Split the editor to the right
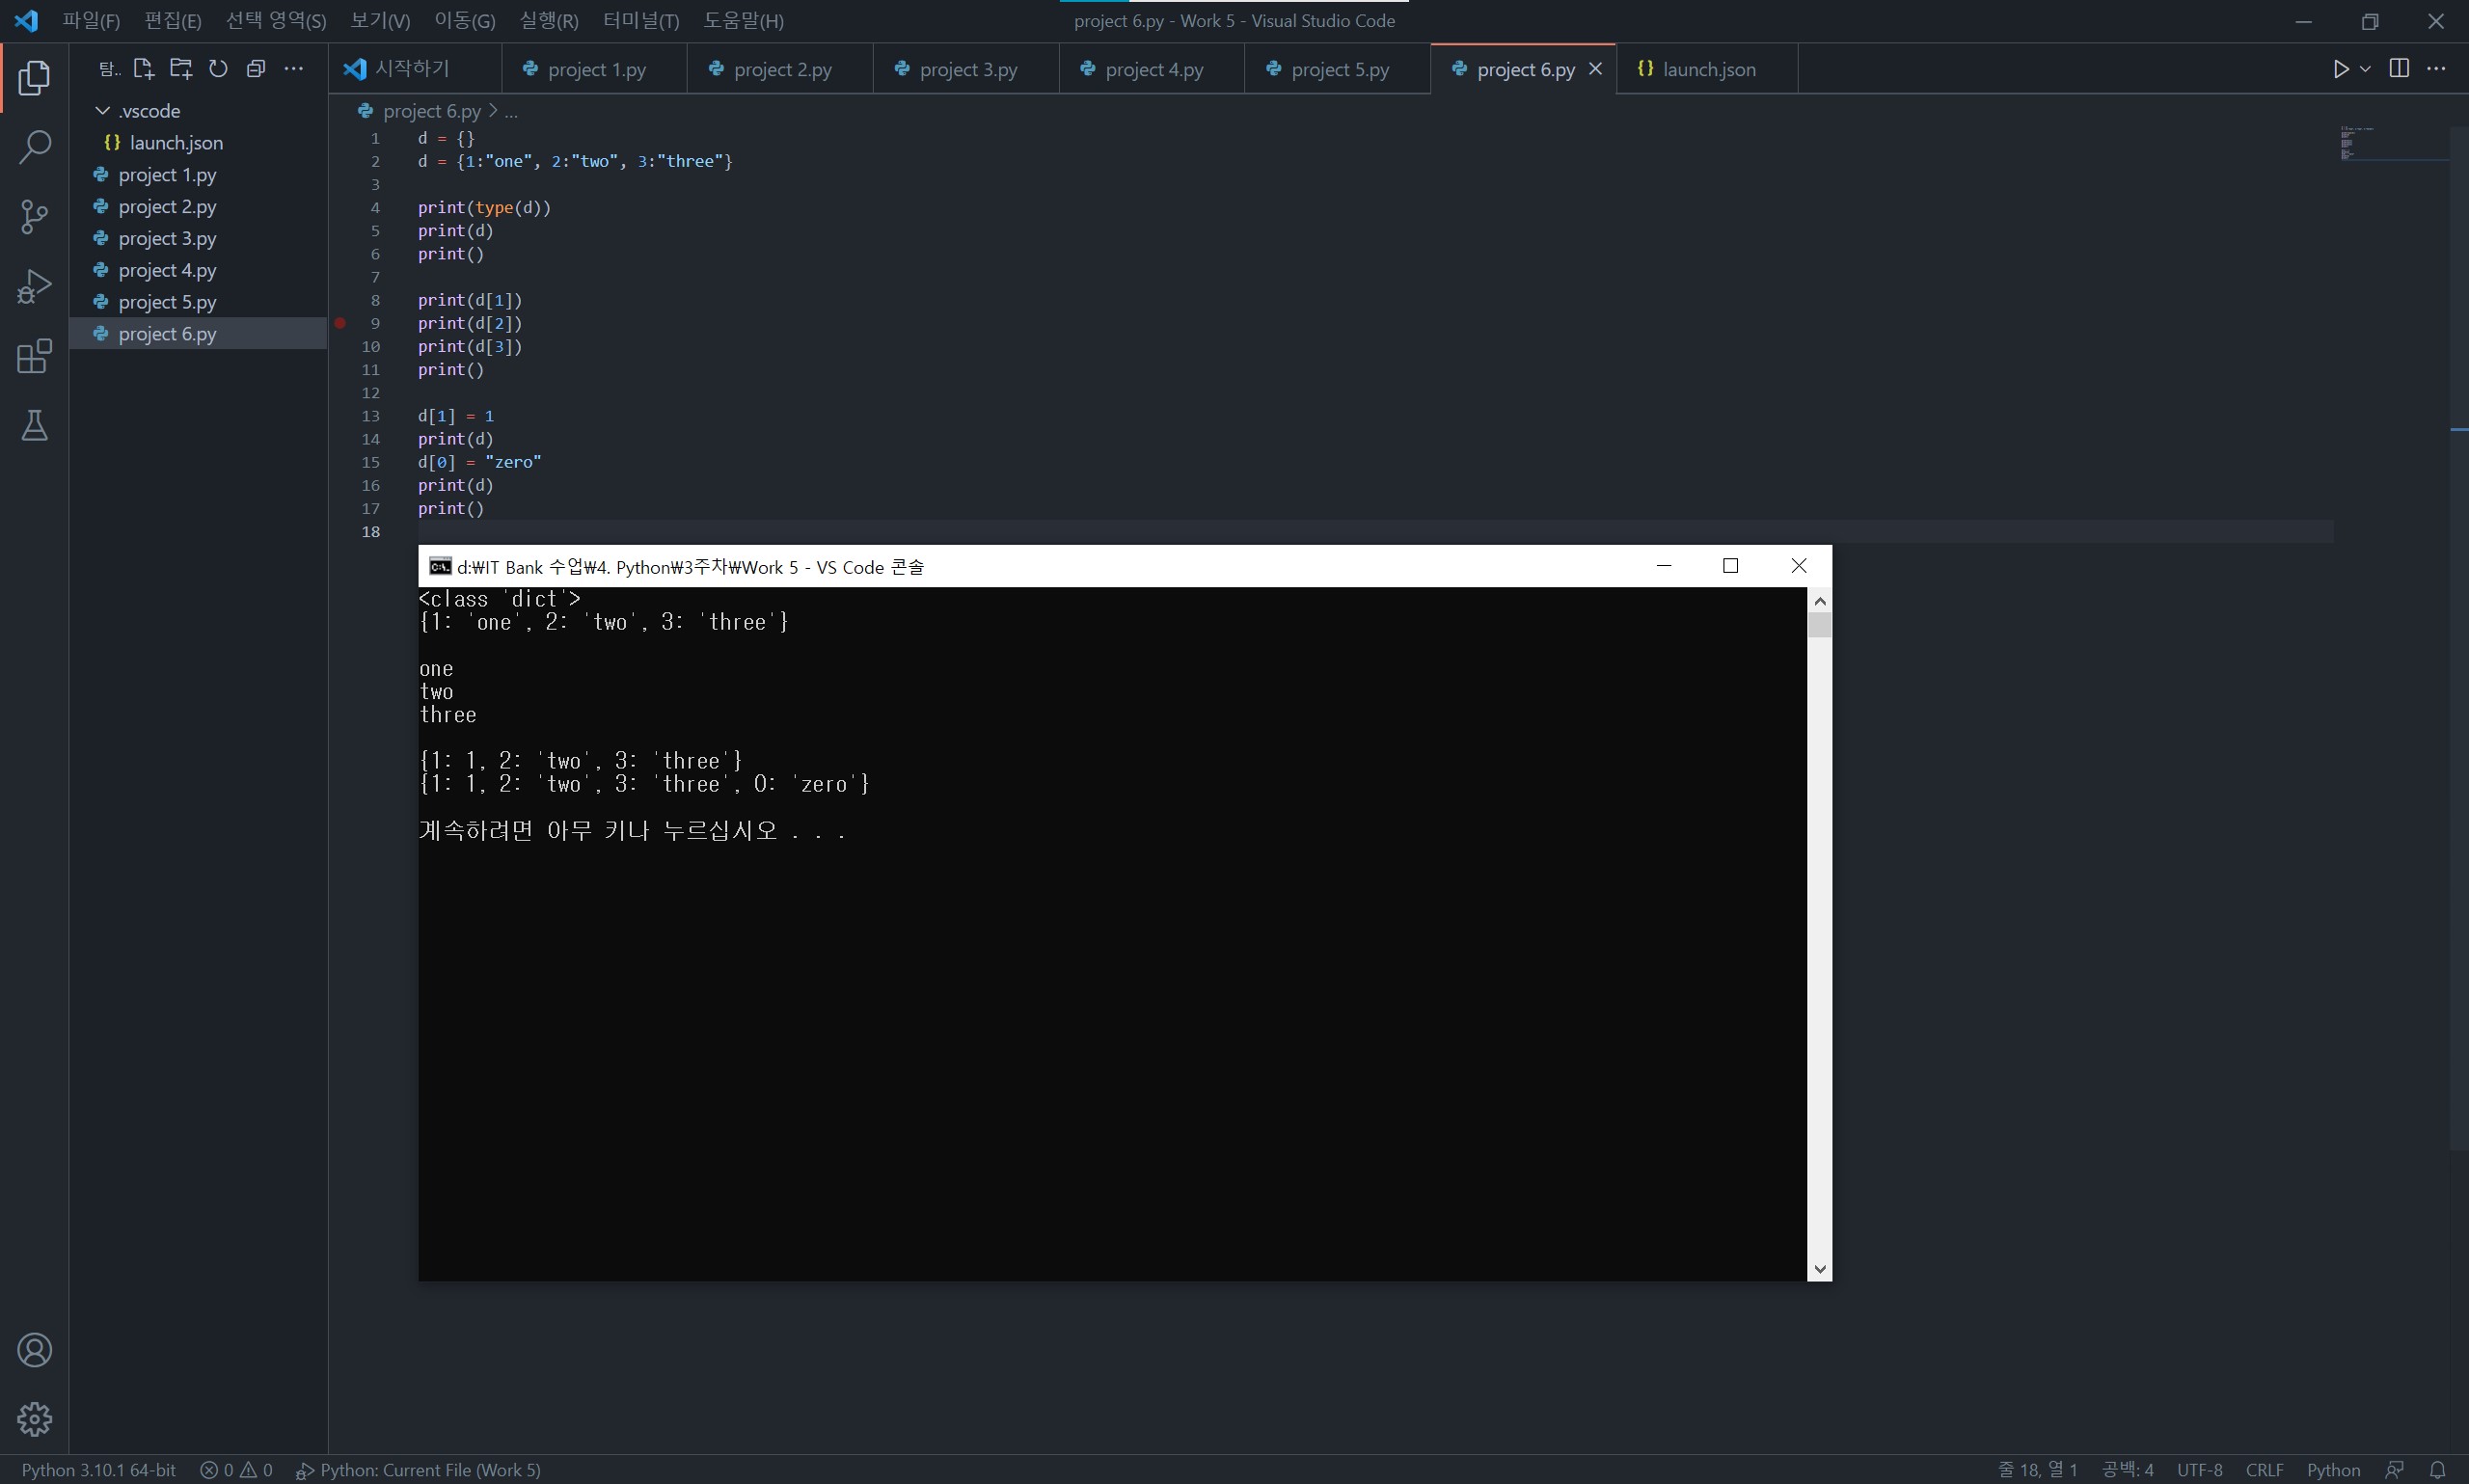Viewport: 2469px width, 1484px height. [x=2399, y=69]
